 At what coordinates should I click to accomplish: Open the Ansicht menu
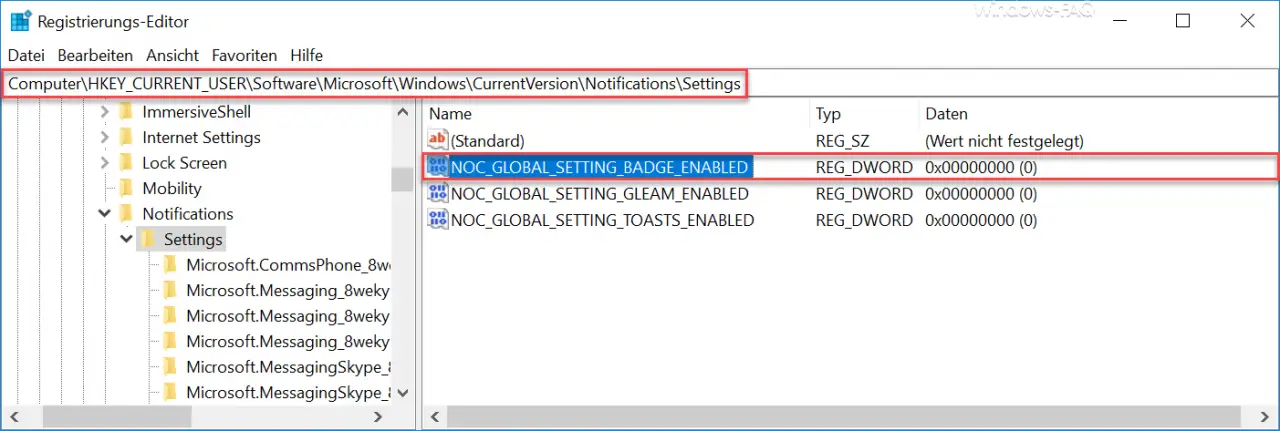tap(173, 55)
